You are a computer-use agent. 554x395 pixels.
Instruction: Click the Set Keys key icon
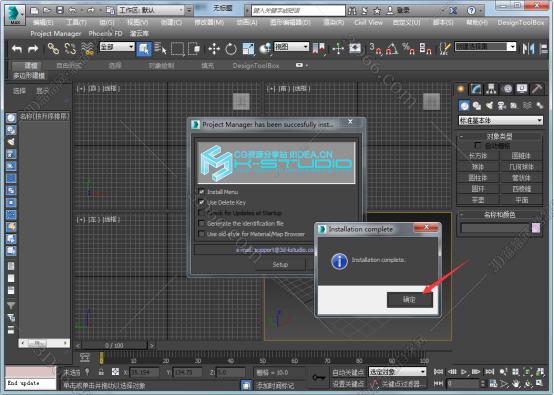(319, 377)
